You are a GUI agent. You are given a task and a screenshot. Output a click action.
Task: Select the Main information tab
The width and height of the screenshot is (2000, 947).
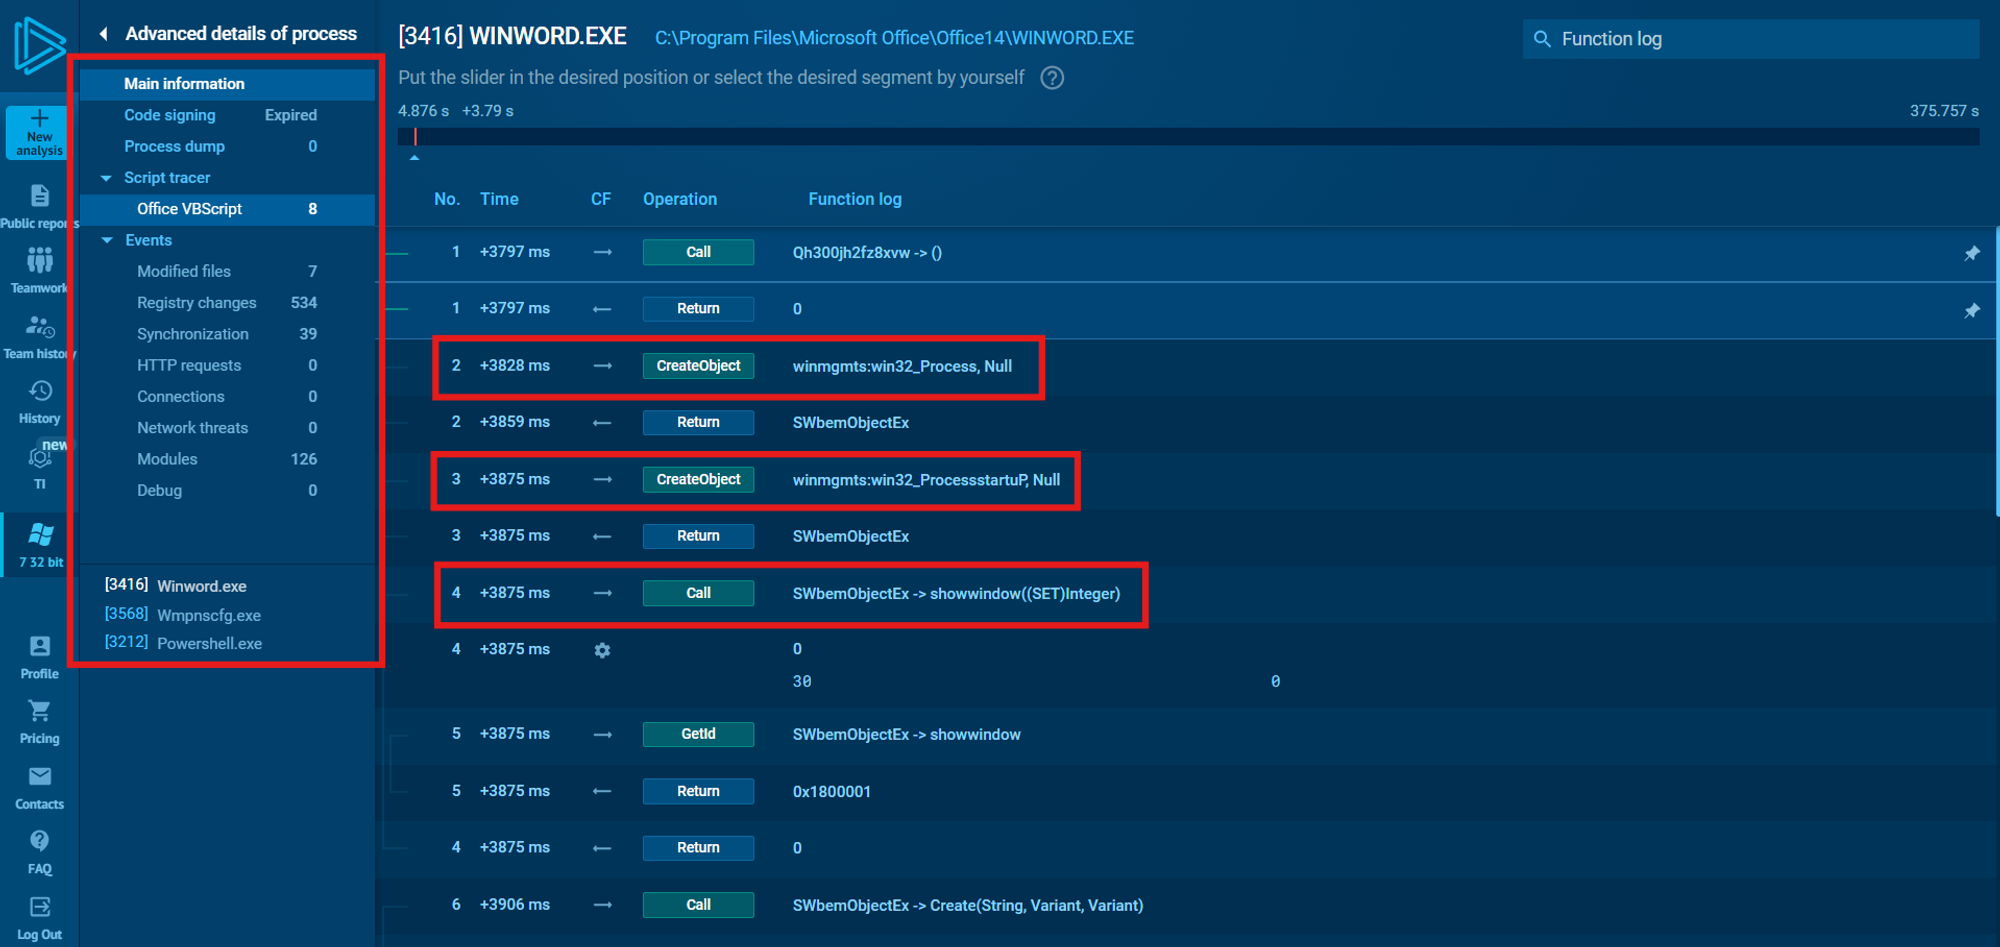coord(184,84)
